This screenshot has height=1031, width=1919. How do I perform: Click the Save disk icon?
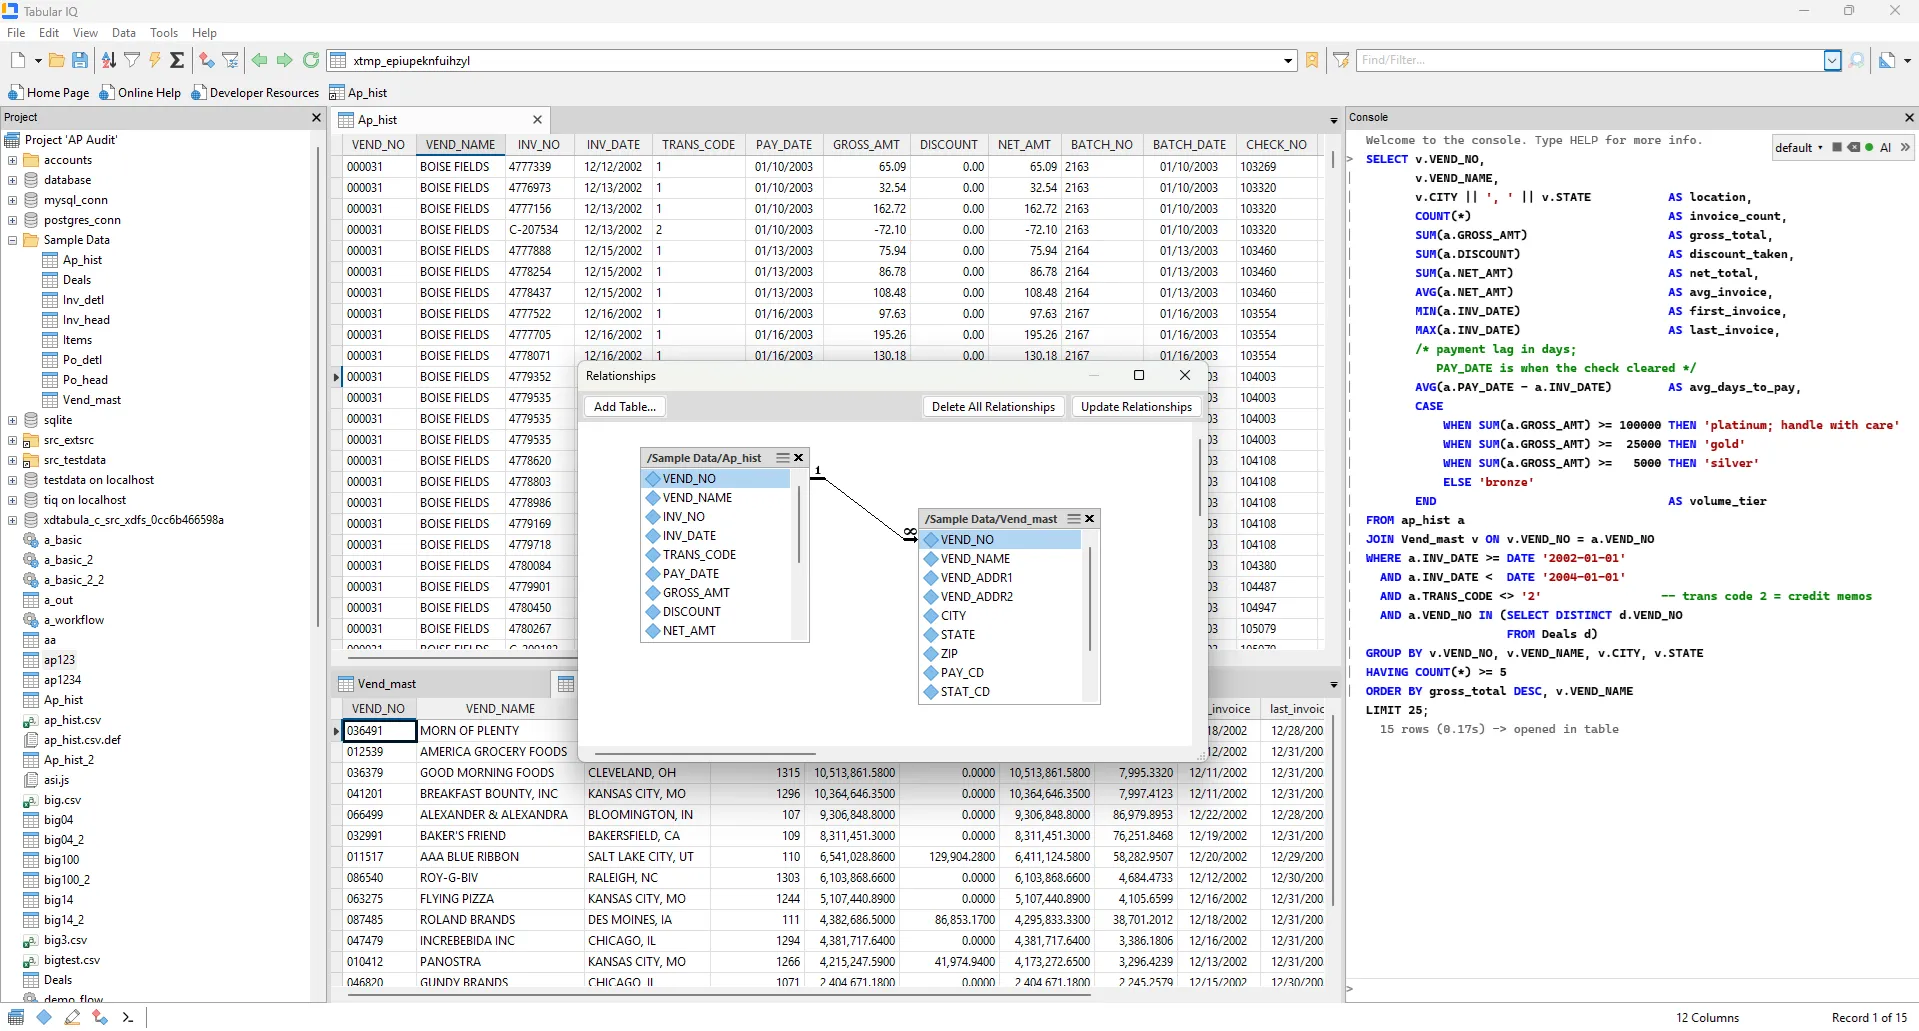[80, 60]
